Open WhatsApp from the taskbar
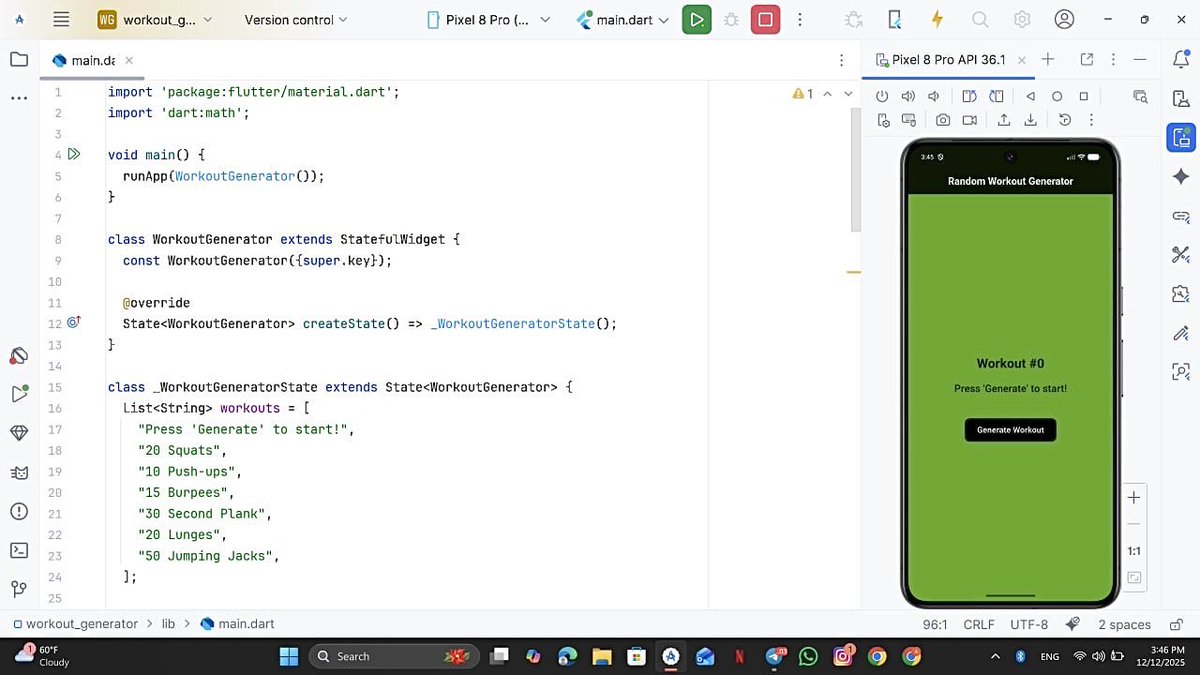 [808, 656]
